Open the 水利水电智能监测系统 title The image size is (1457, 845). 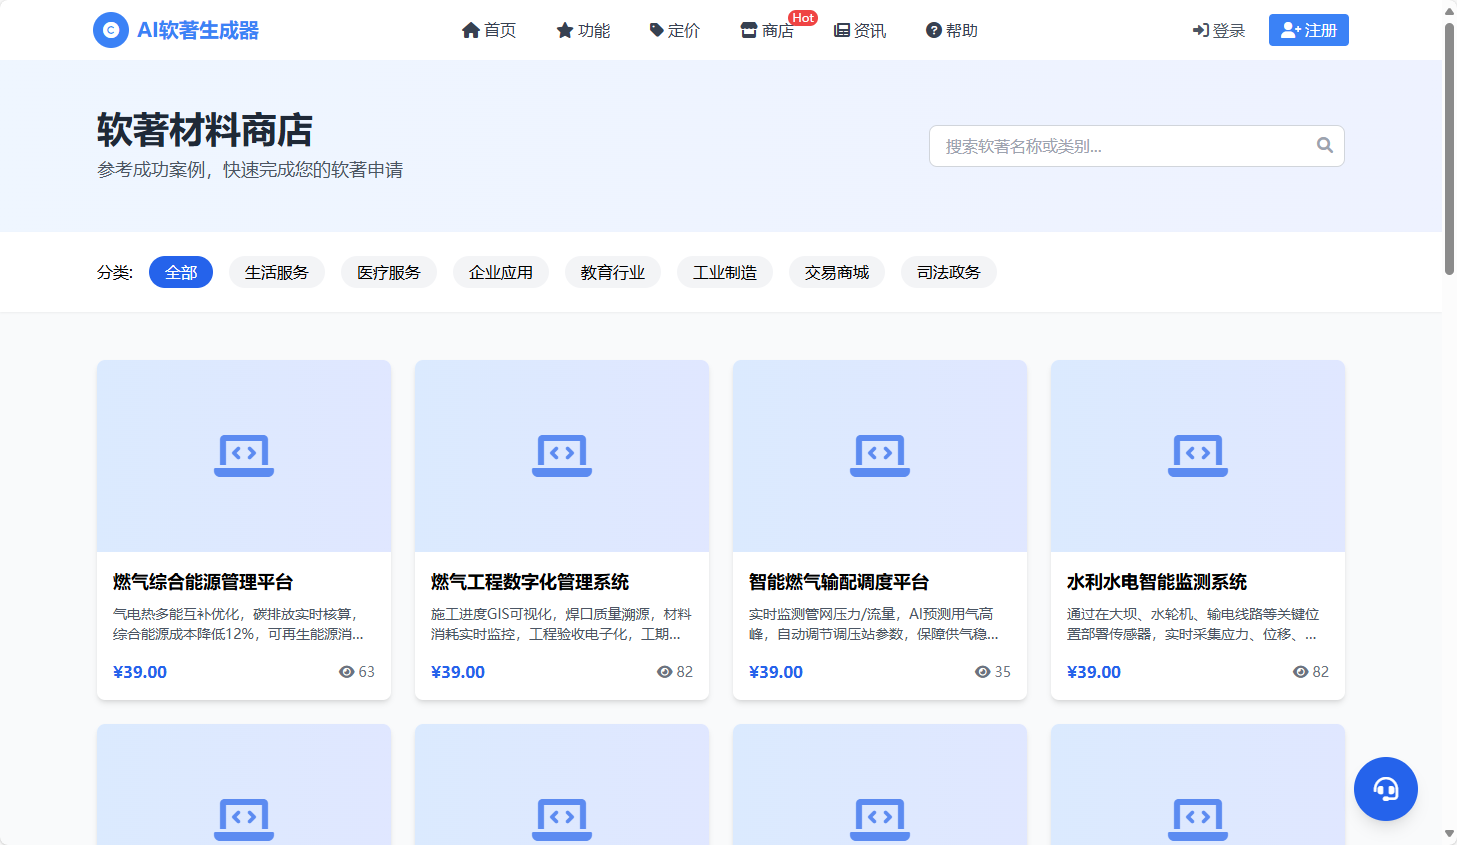[1157, 582]
